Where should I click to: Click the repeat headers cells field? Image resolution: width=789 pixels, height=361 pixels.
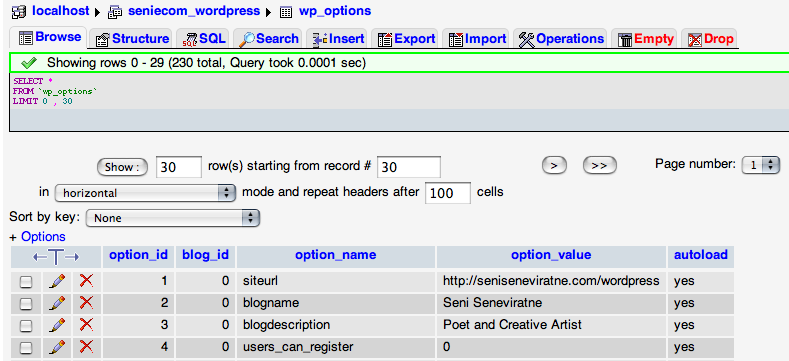tap(448, 193)
